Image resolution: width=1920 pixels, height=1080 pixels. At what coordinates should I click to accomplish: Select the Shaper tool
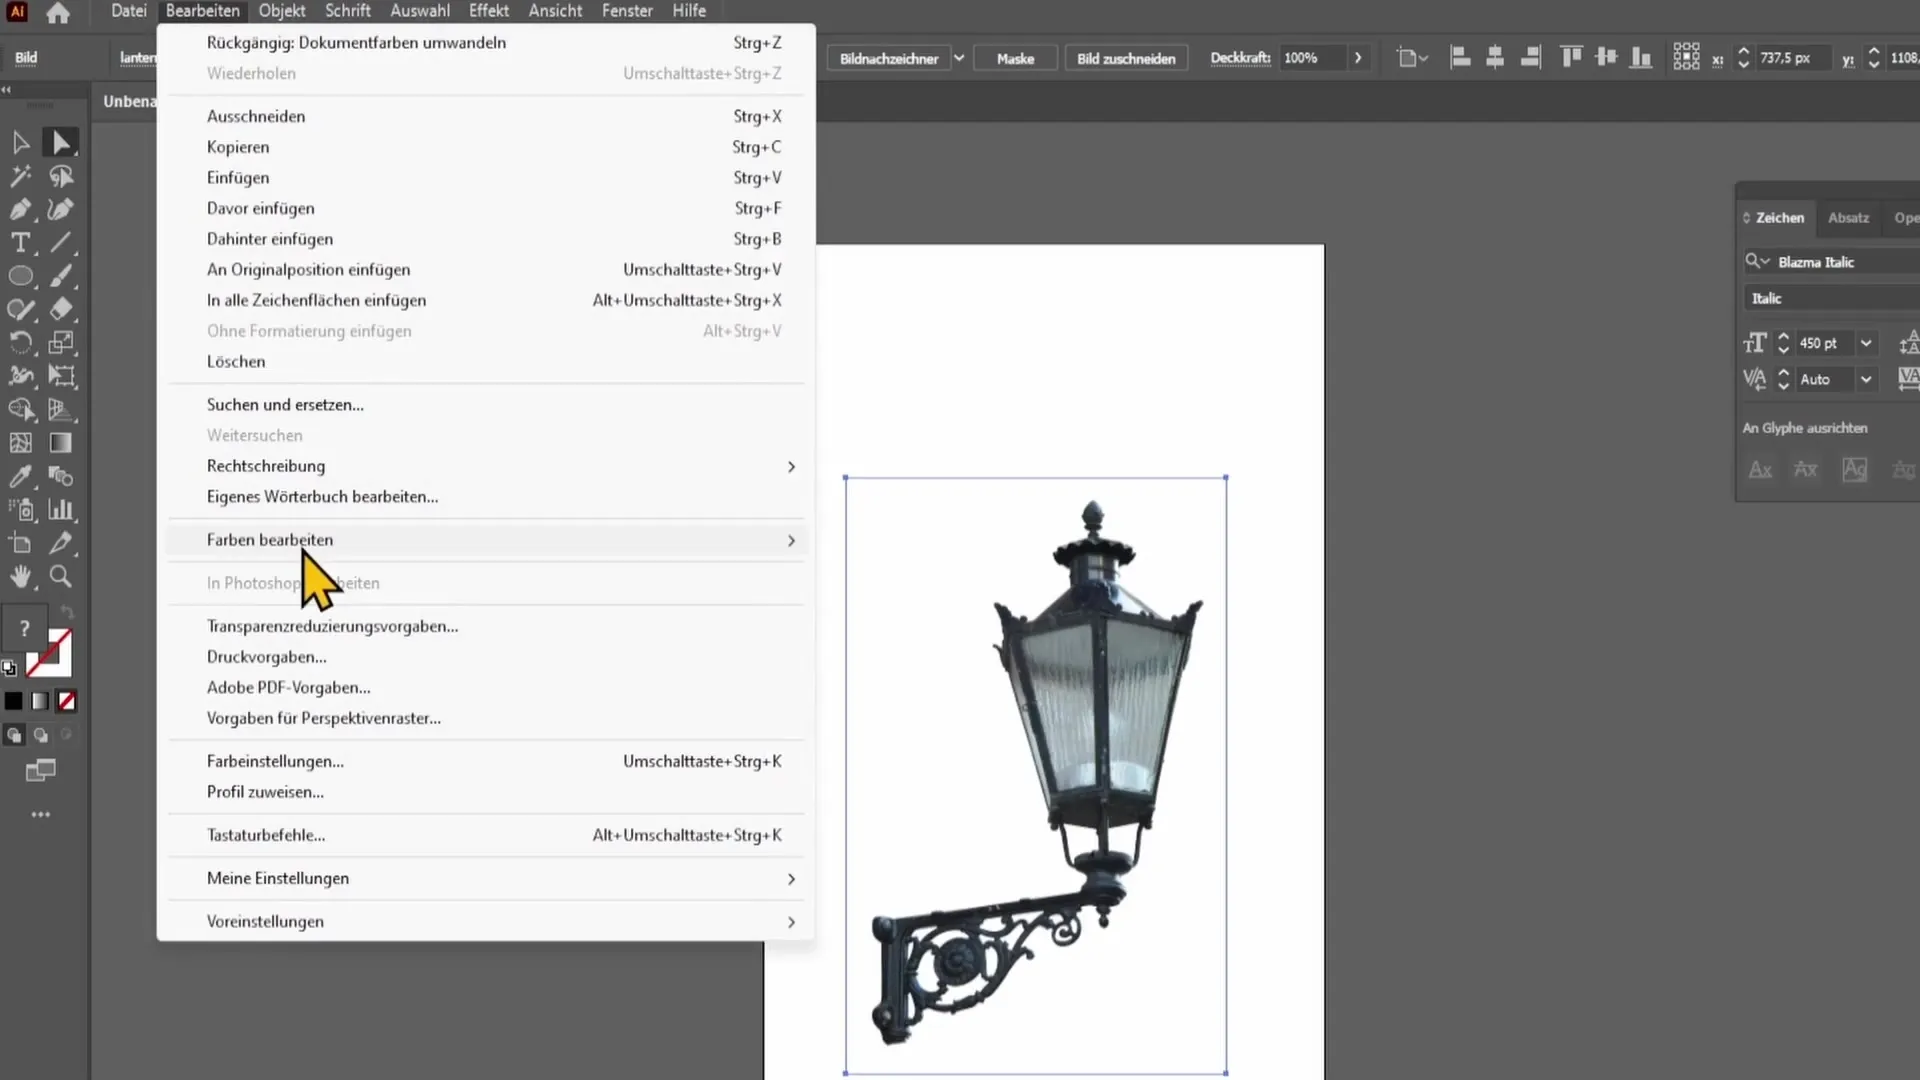pyautogui.click(x=20, y=310)
